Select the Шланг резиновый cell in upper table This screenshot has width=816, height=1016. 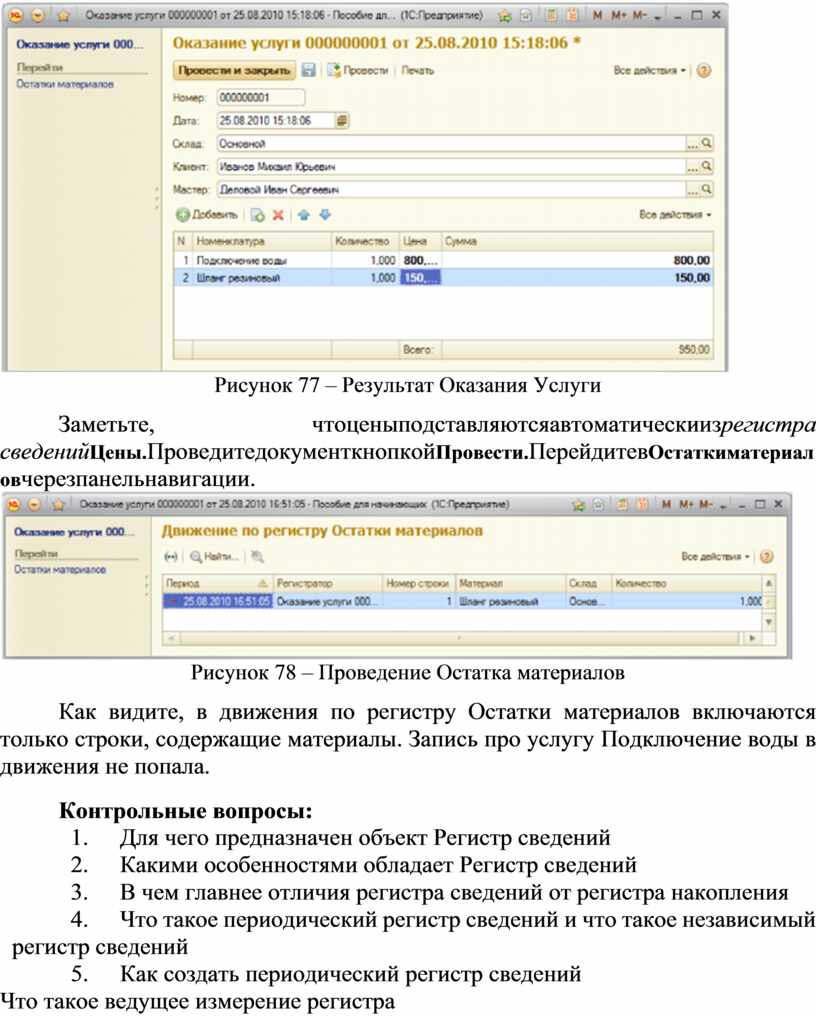(262, 278)
